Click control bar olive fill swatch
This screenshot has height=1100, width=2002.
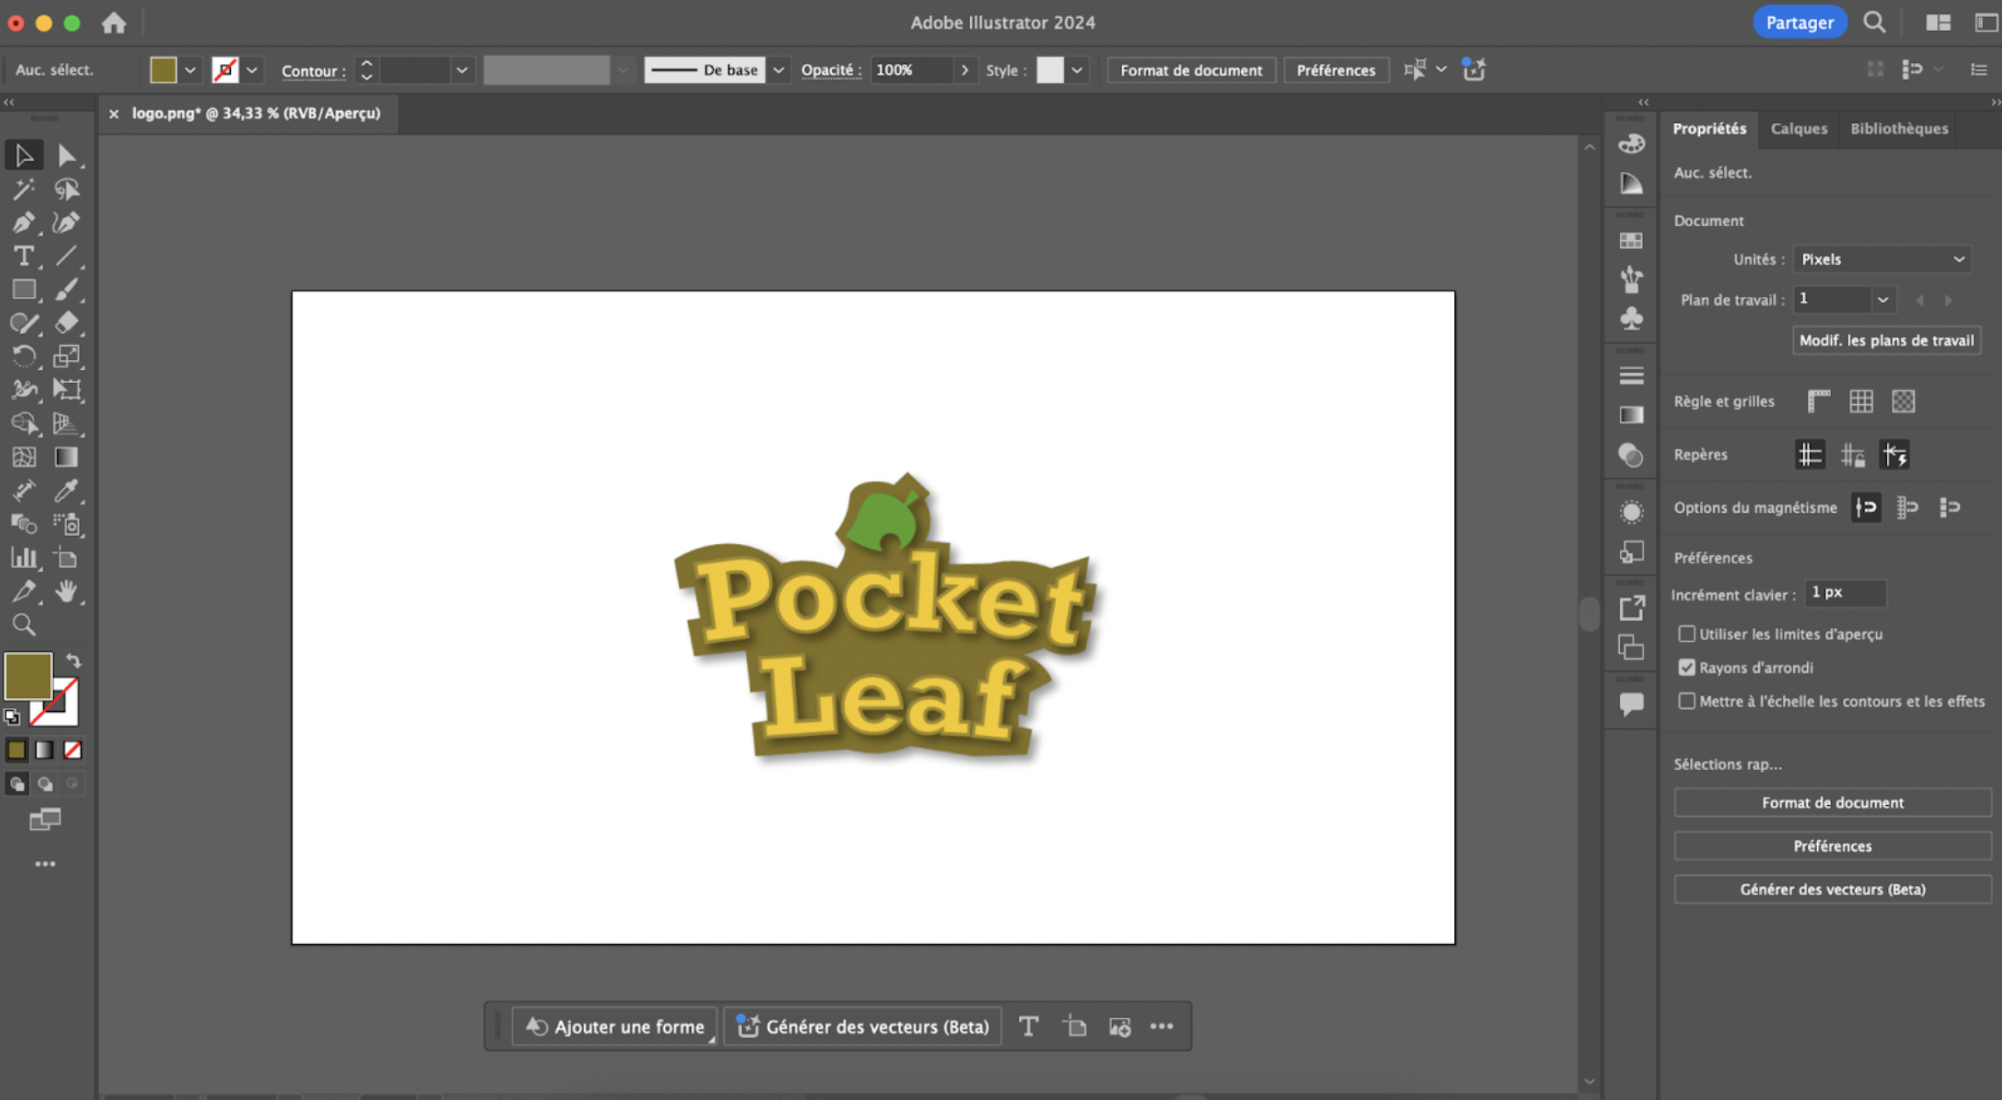[x=163, y=70]
